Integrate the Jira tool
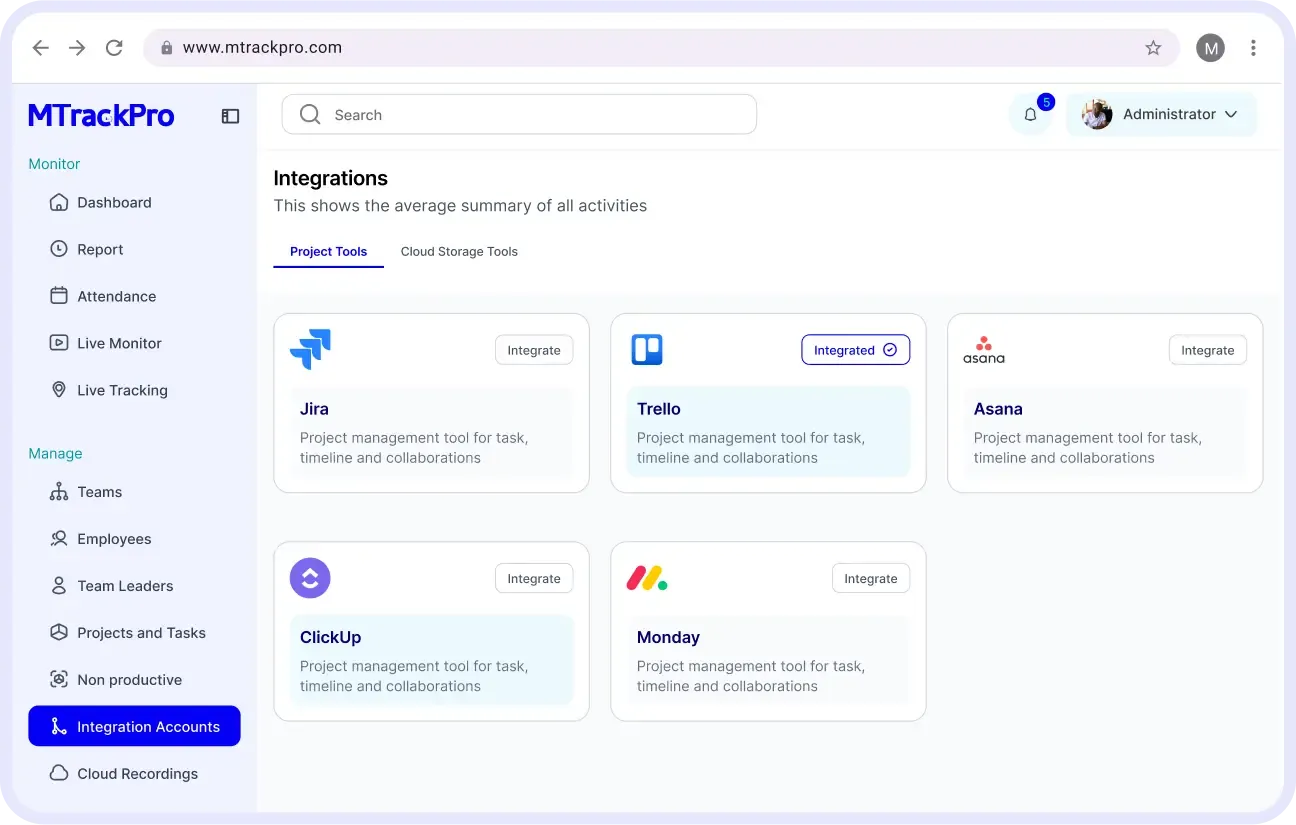 534,350
